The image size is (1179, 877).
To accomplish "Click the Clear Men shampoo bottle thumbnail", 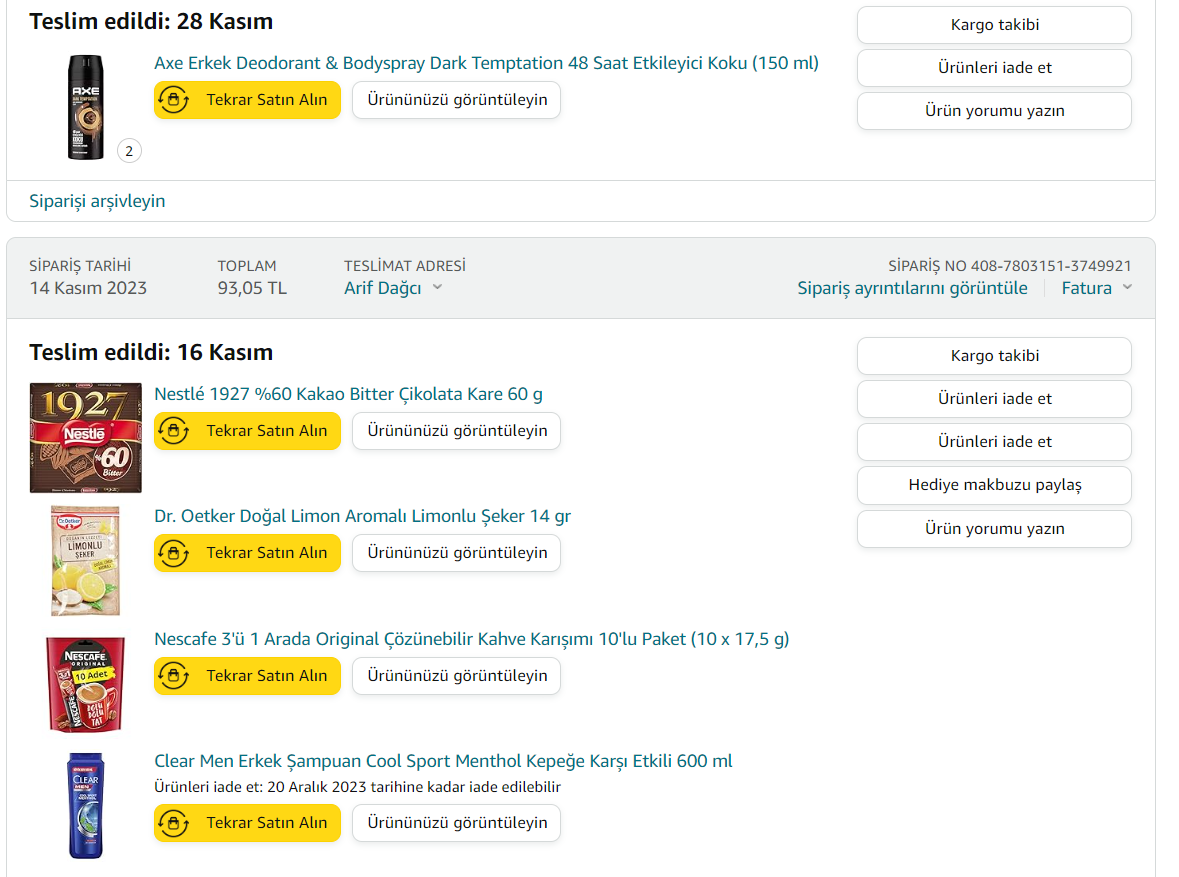I will (x=86, y=806).
